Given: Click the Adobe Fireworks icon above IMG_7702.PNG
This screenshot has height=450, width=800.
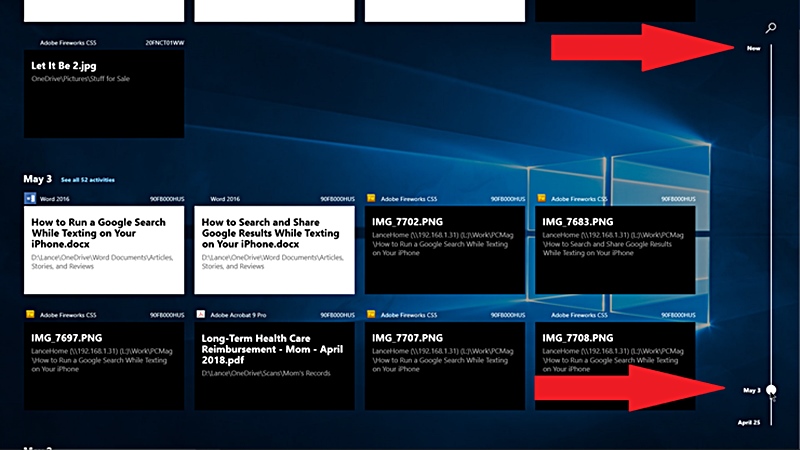Looking at the screenshot, I should [371, 198].
